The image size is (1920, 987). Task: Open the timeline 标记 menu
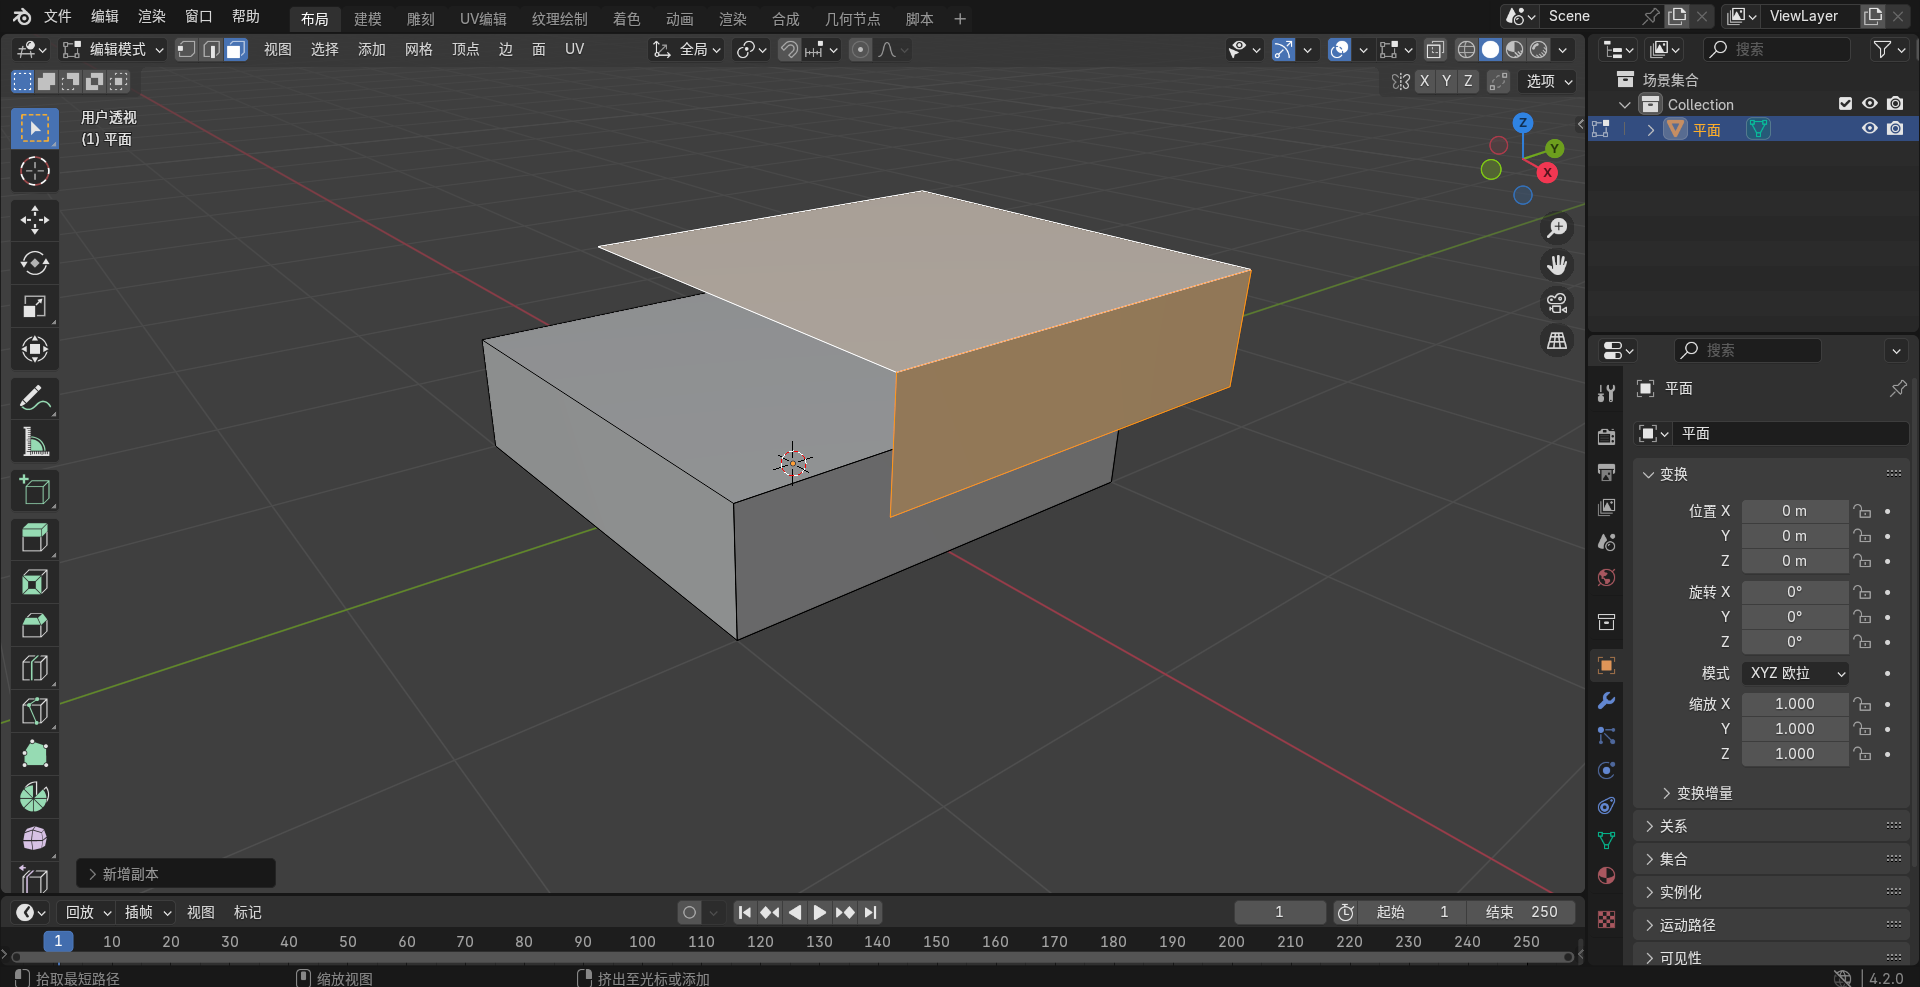(x=247, y=912)
